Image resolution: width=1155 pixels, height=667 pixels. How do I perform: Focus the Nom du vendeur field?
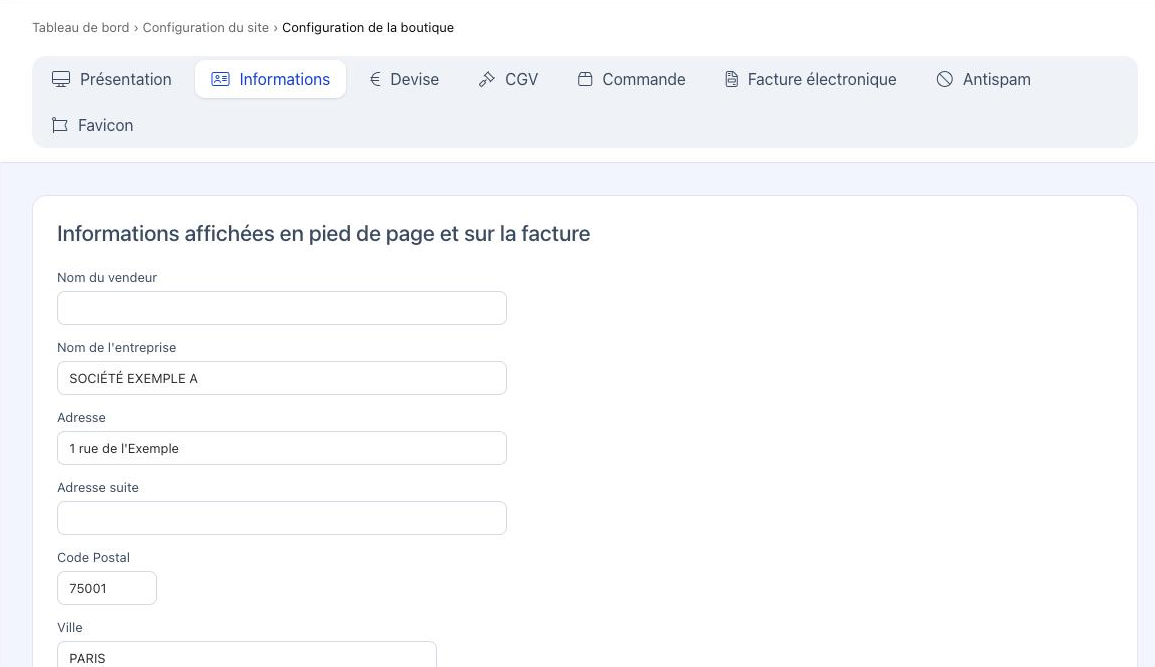(282, 308)
